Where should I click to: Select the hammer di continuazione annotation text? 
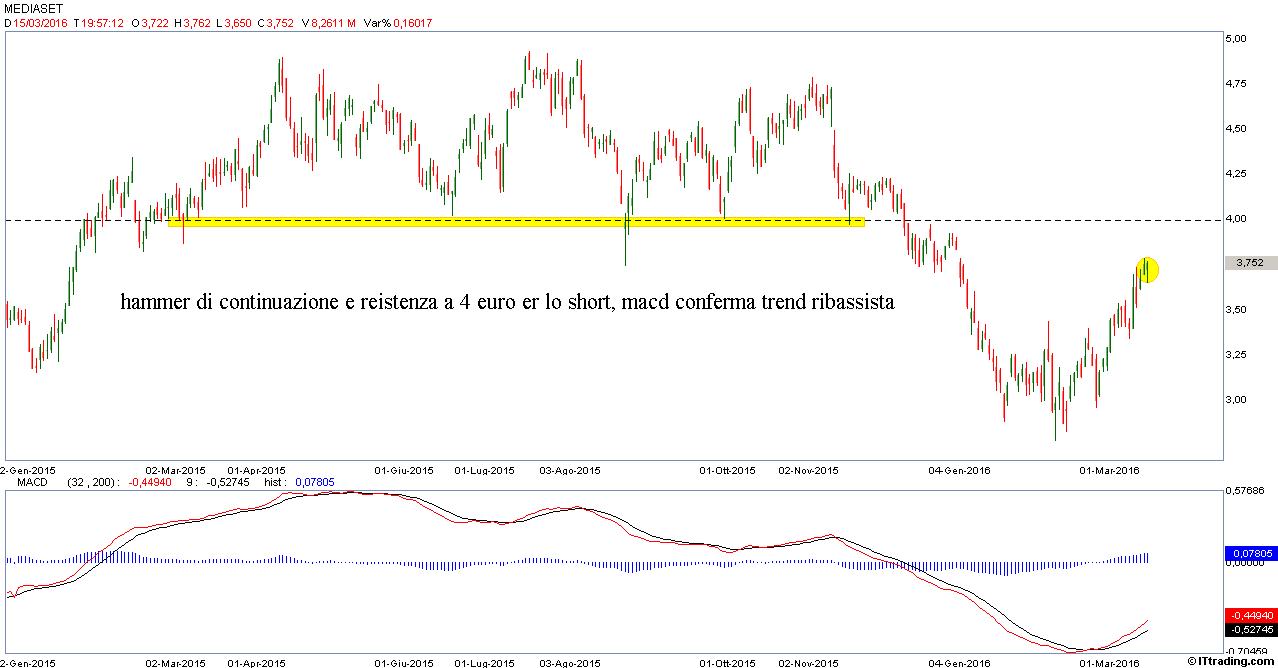click(507, 302)
